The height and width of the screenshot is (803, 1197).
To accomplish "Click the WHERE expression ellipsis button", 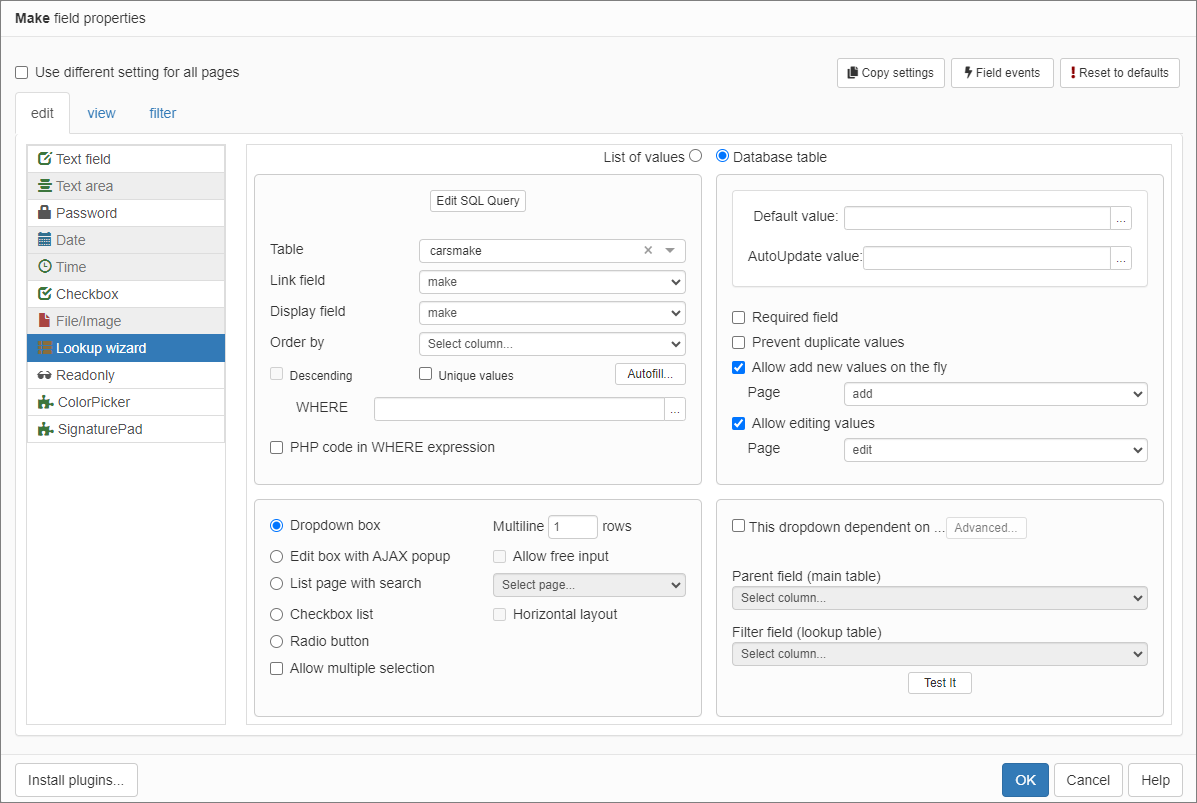I will [x=675, y=408].
